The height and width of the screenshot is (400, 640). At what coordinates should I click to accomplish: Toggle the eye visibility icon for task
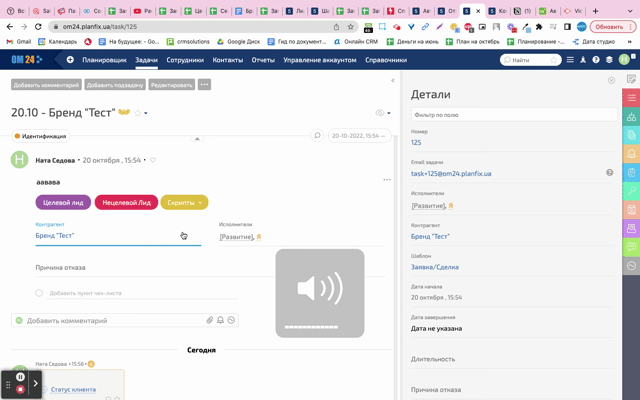pyautogui.click(x=379, y=113)
